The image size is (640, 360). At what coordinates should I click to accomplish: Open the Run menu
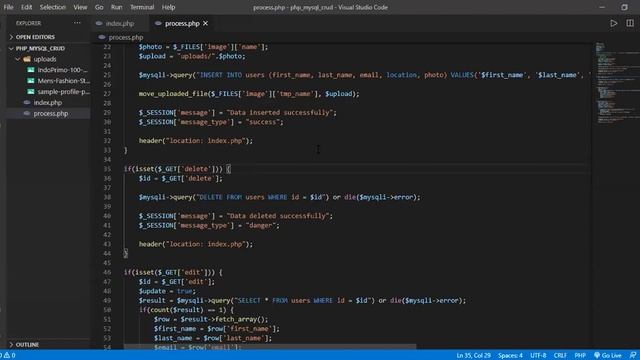[x=116, y=7]
